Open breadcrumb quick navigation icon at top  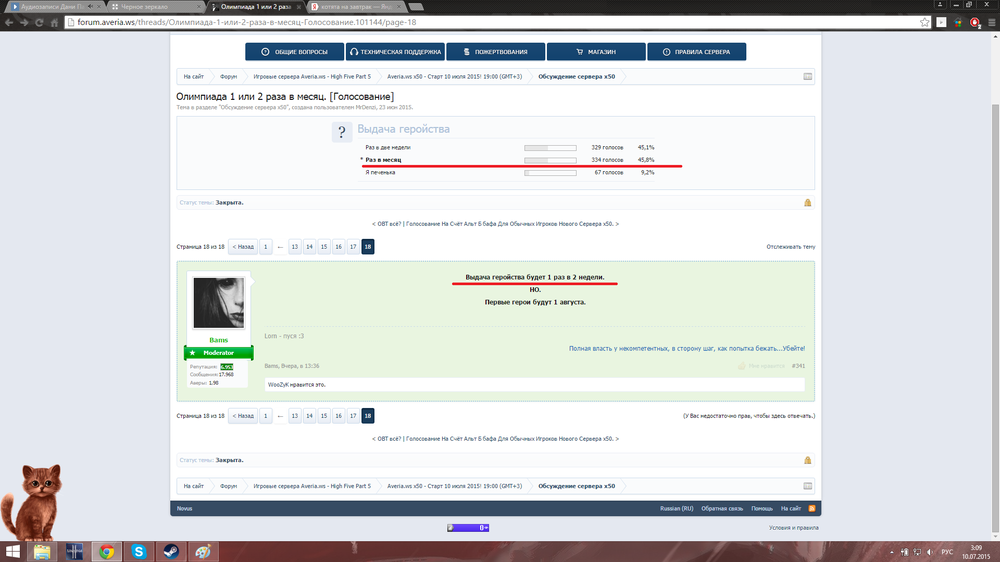(x=807, y=76)
